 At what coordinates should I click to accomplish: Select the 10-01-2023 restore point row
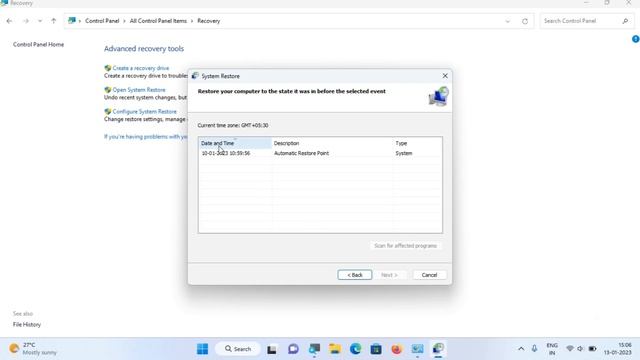(x=320, y=153)
